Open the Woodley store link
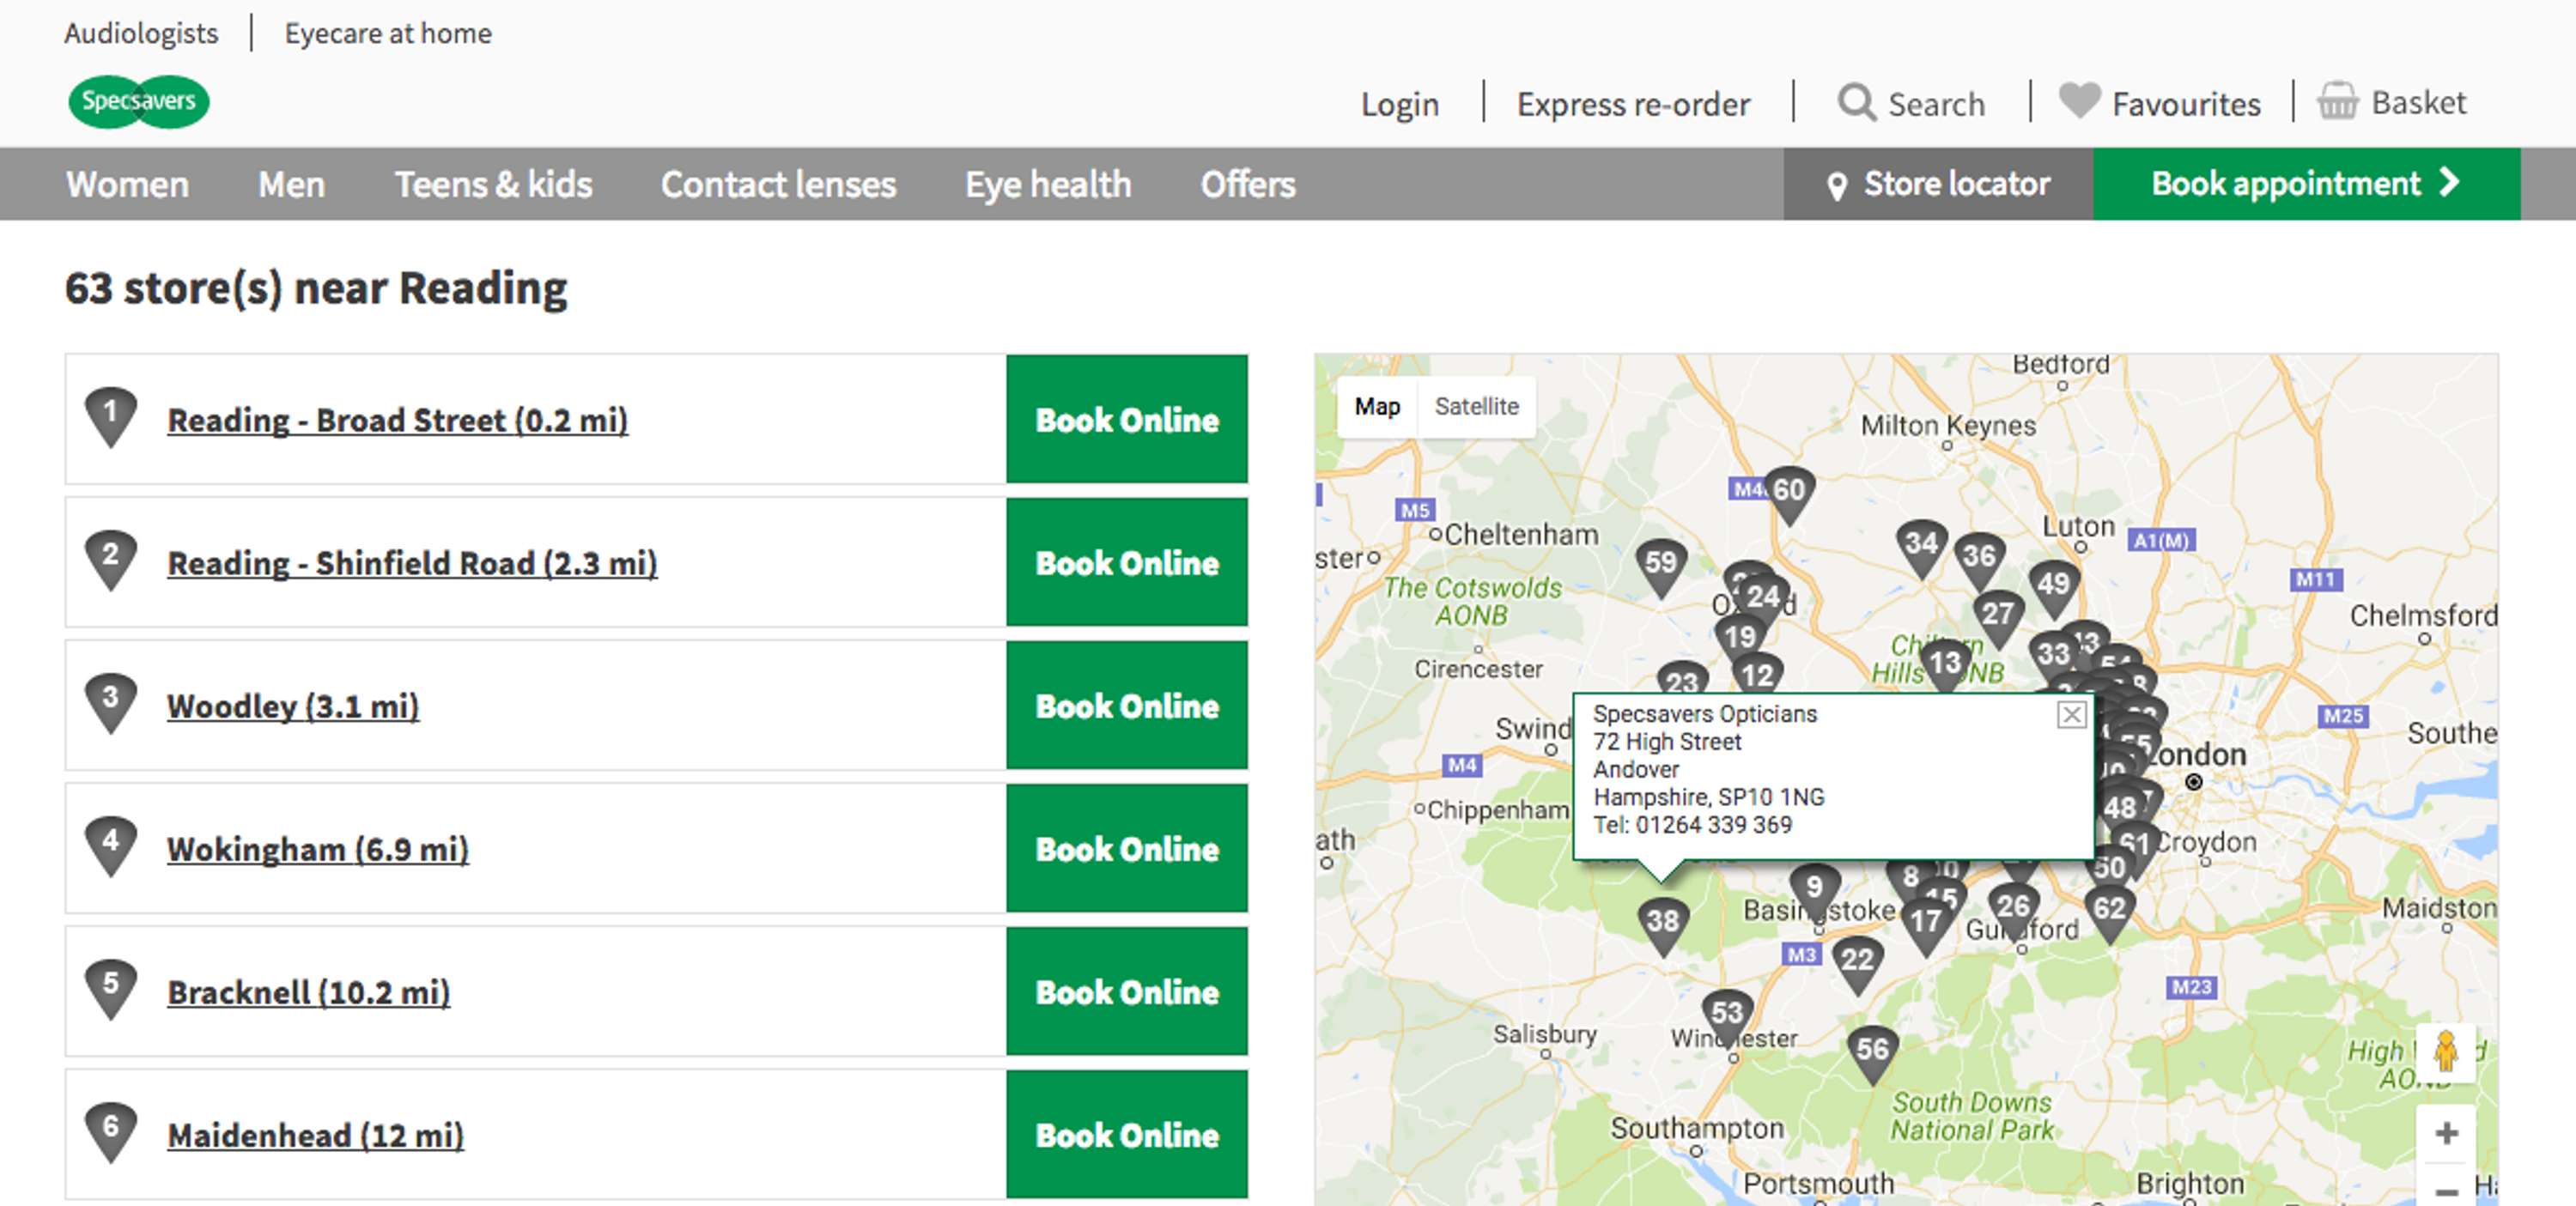Screen dimensions: 2576x1206 pos(293,706)
